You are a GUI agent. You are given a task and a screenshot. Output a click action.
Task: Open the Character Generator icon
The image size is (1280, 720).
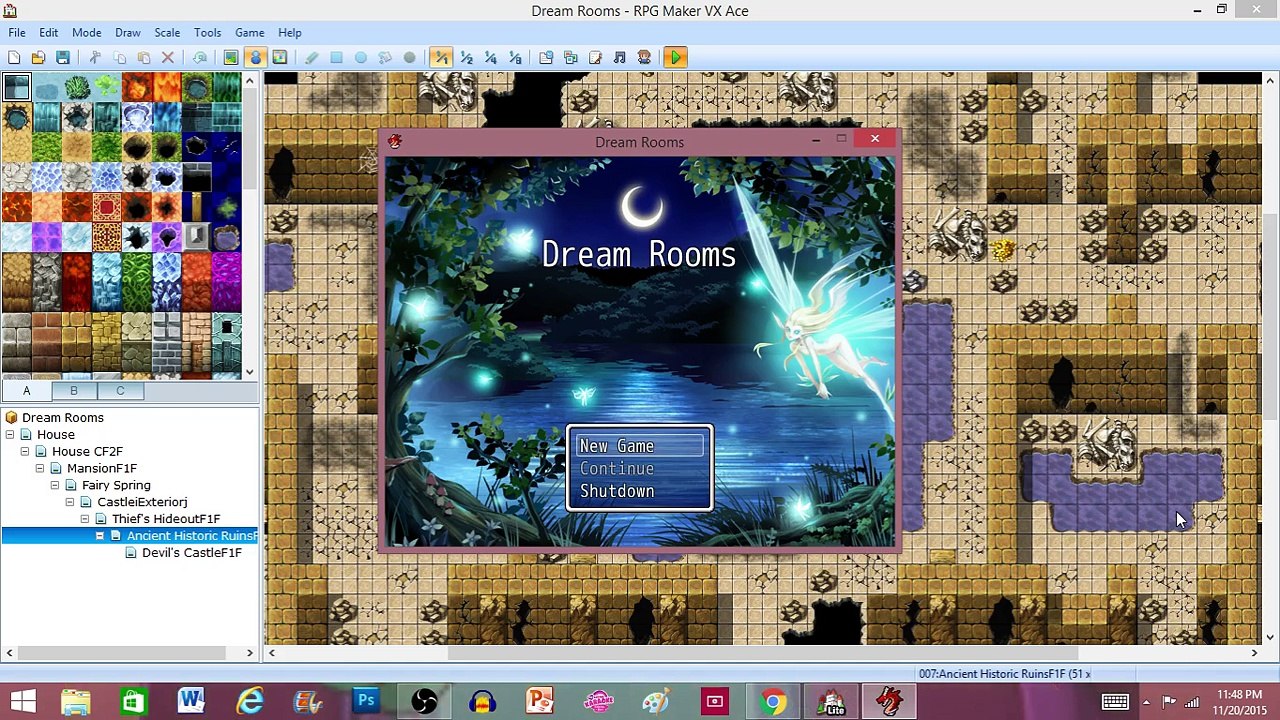(644, 58)
